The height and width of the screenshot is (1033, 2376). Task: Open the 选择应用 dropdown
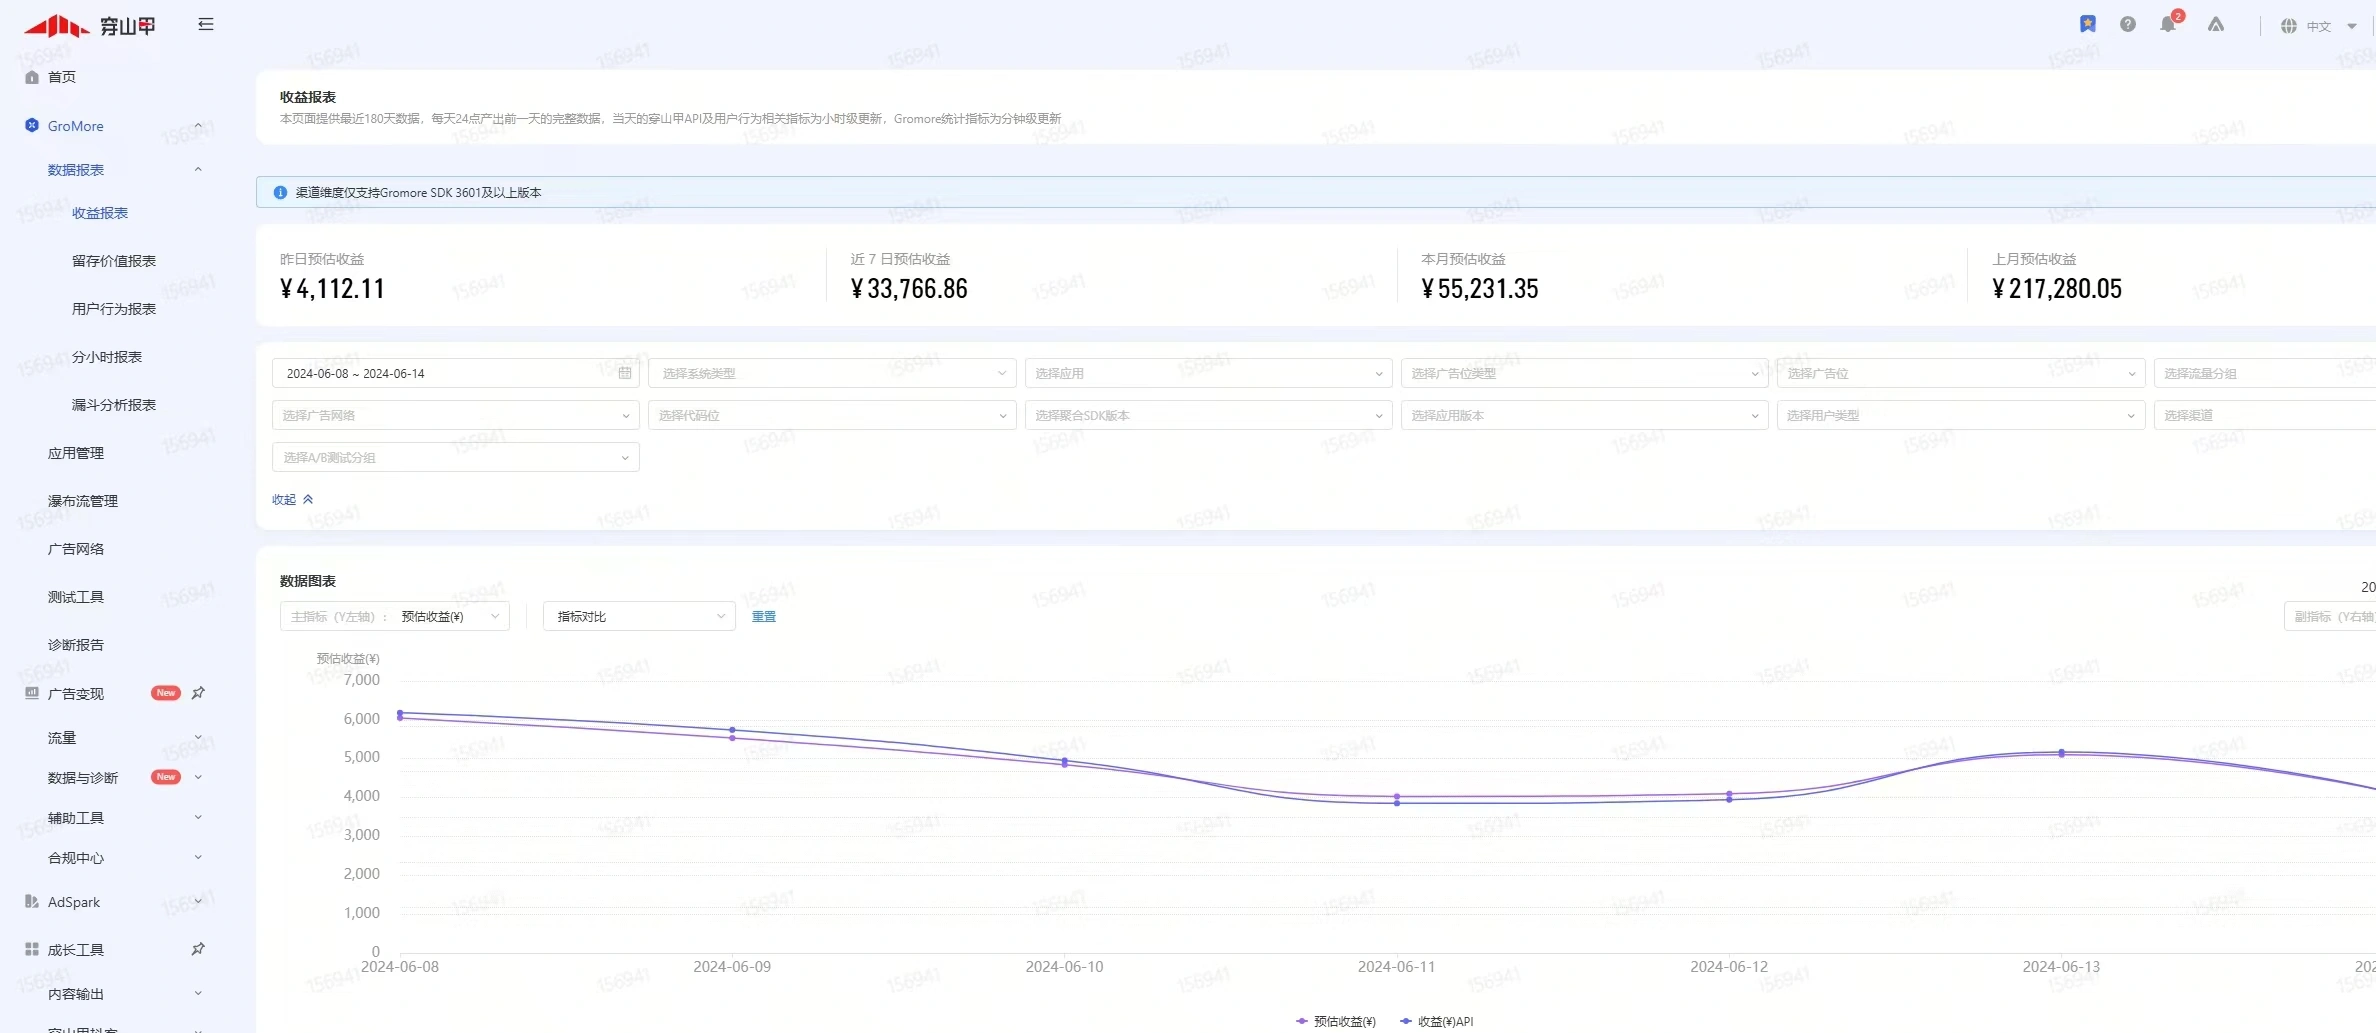pos(1209,373)
